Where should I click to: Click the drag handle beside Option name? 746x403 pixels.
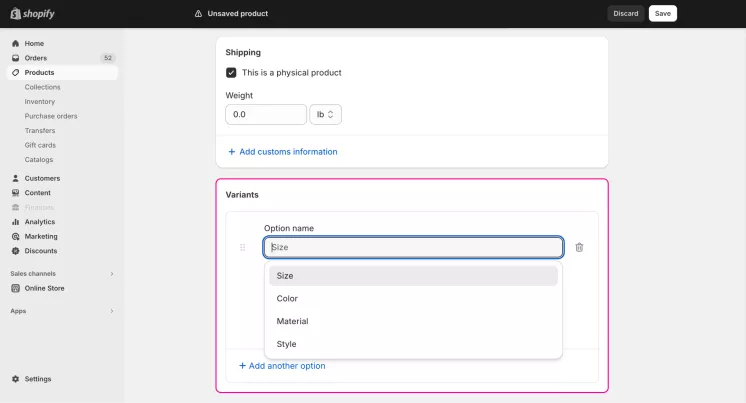pyautogui.click(x=242, y=247)
